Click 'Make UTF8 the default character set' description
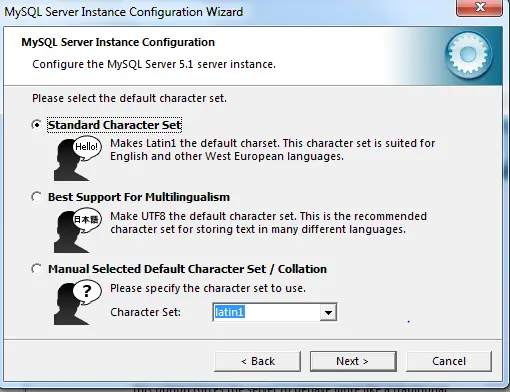This screenshot has height=392, width=510. point(268,223)
